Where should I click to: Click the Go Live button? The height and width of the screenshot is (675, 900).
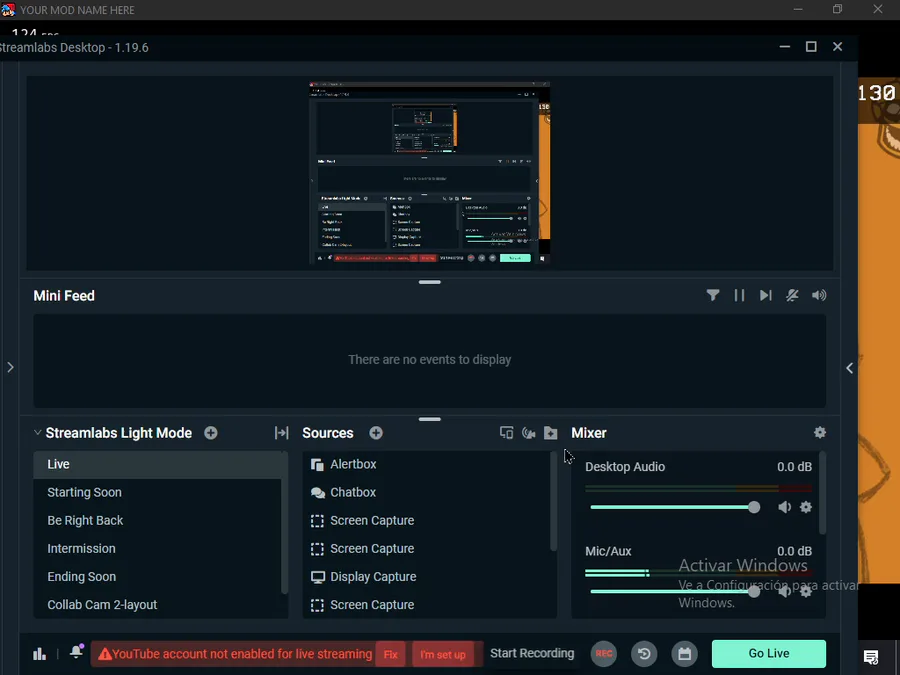[769, 653]
